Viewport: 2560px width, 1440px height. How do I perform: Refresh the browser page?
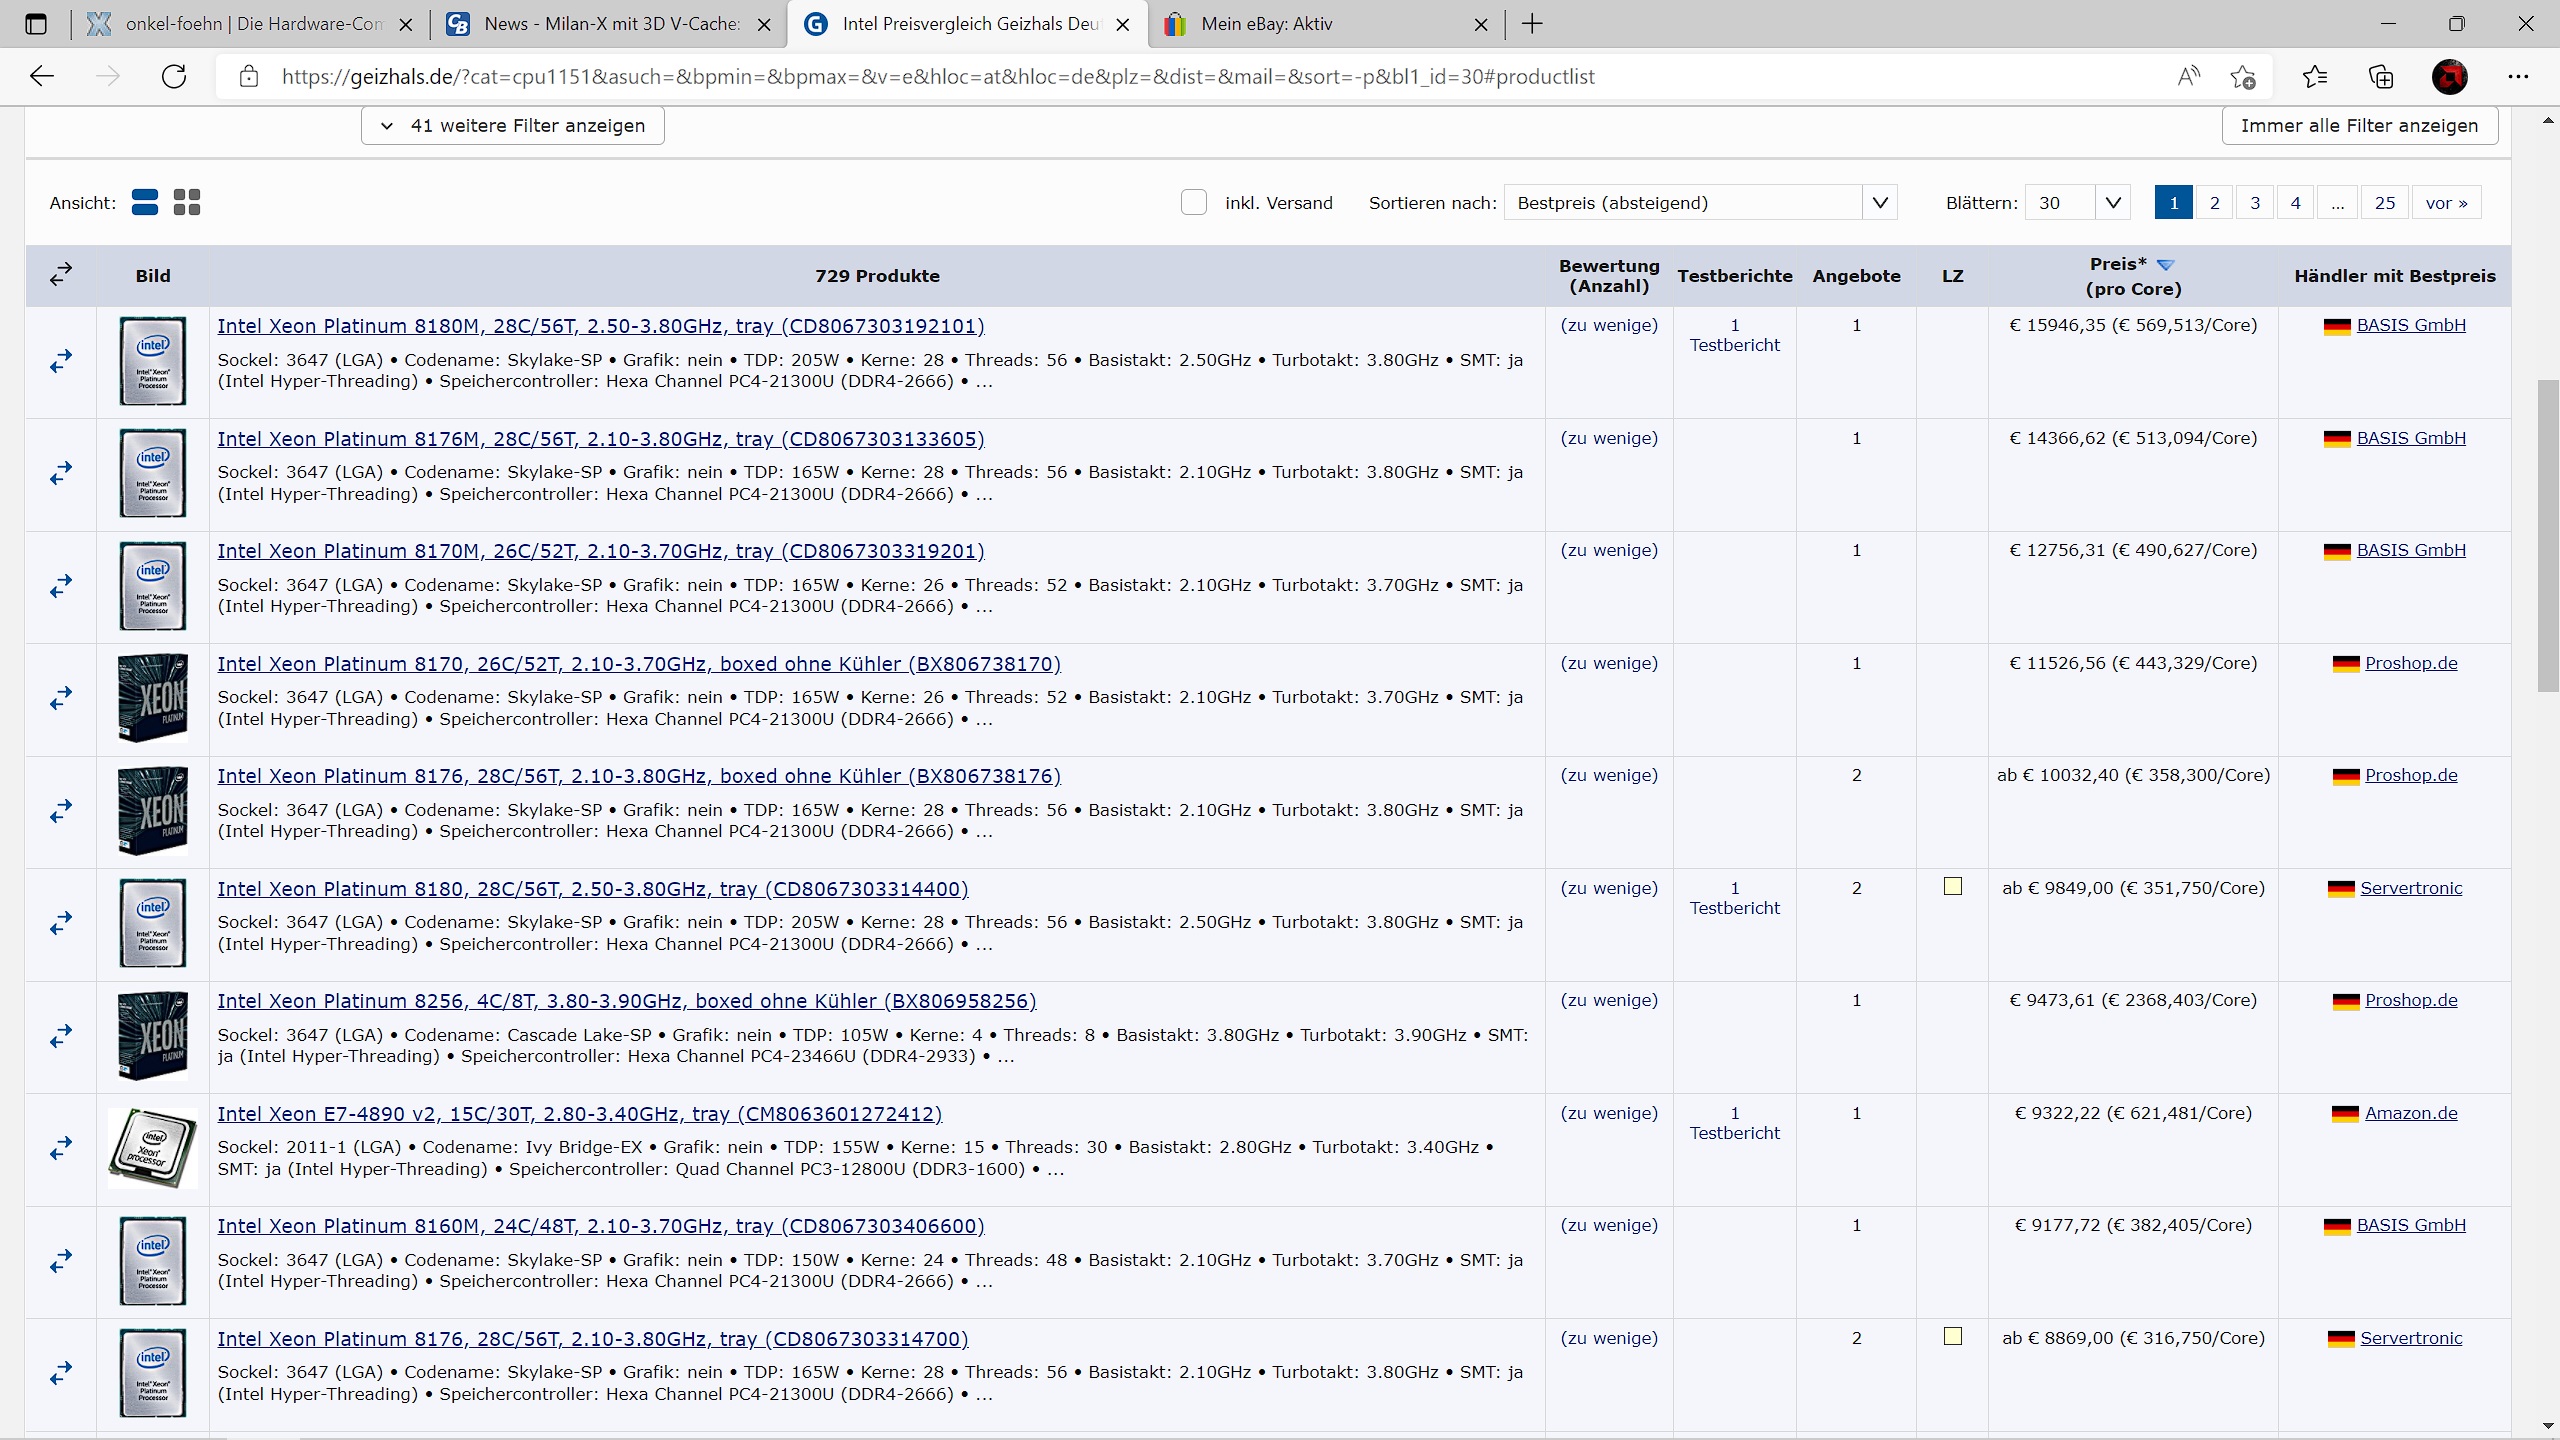tap(174, 77)
